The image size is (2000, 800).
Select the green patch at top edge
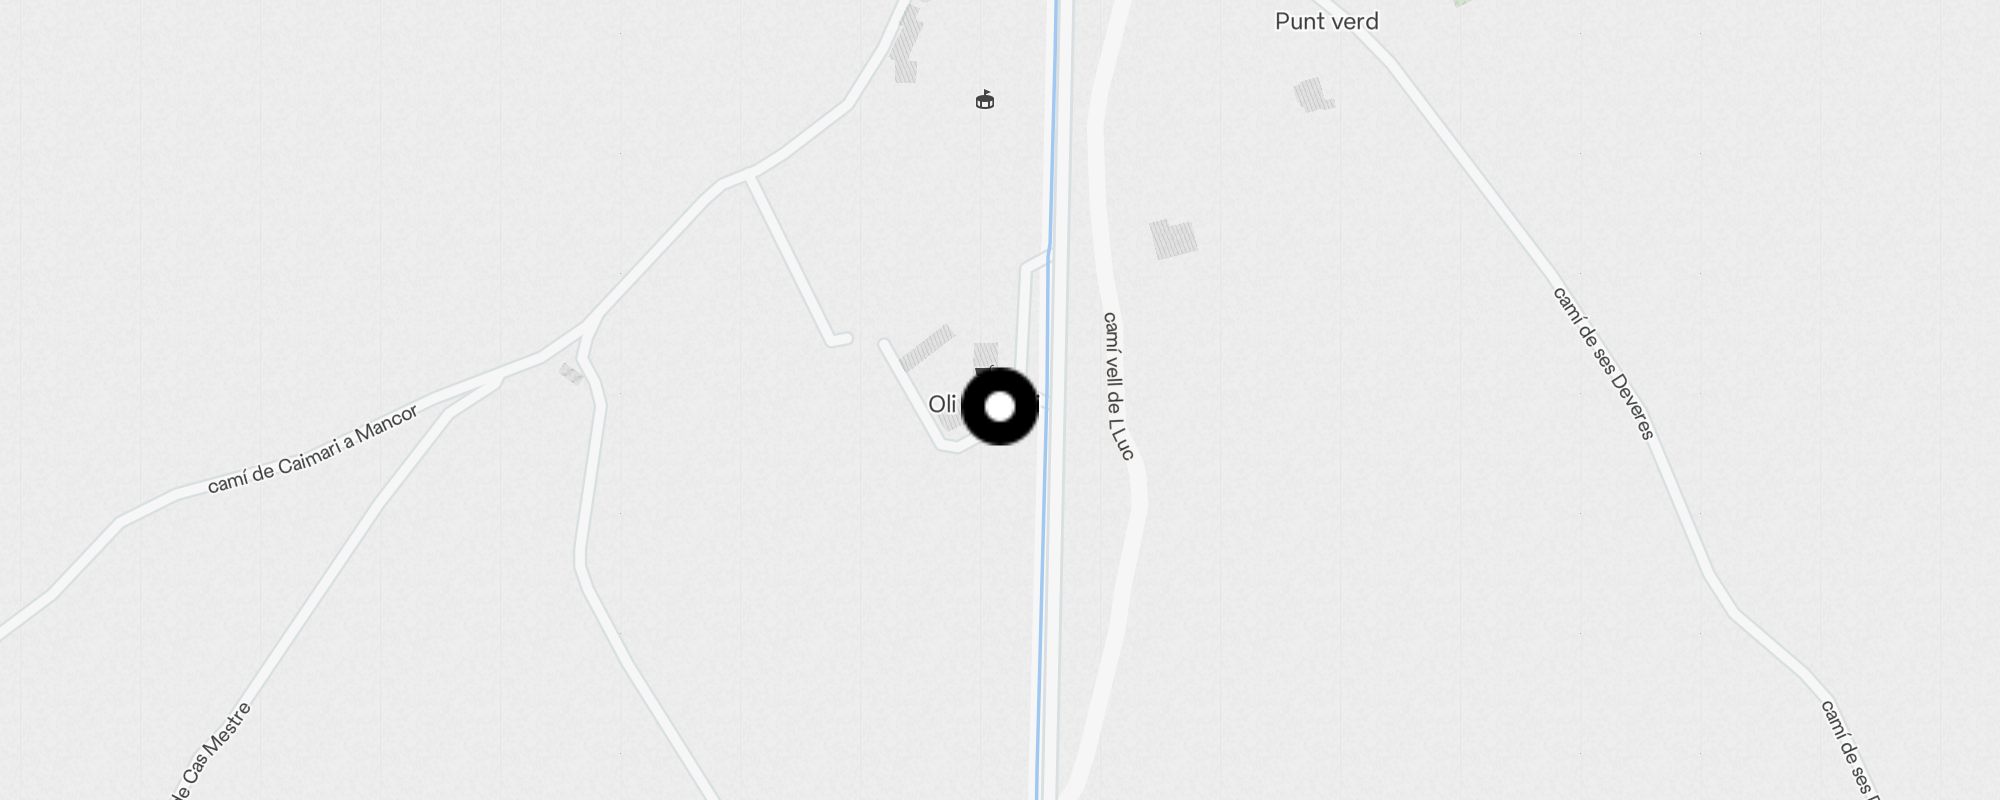coord(1465,3)
